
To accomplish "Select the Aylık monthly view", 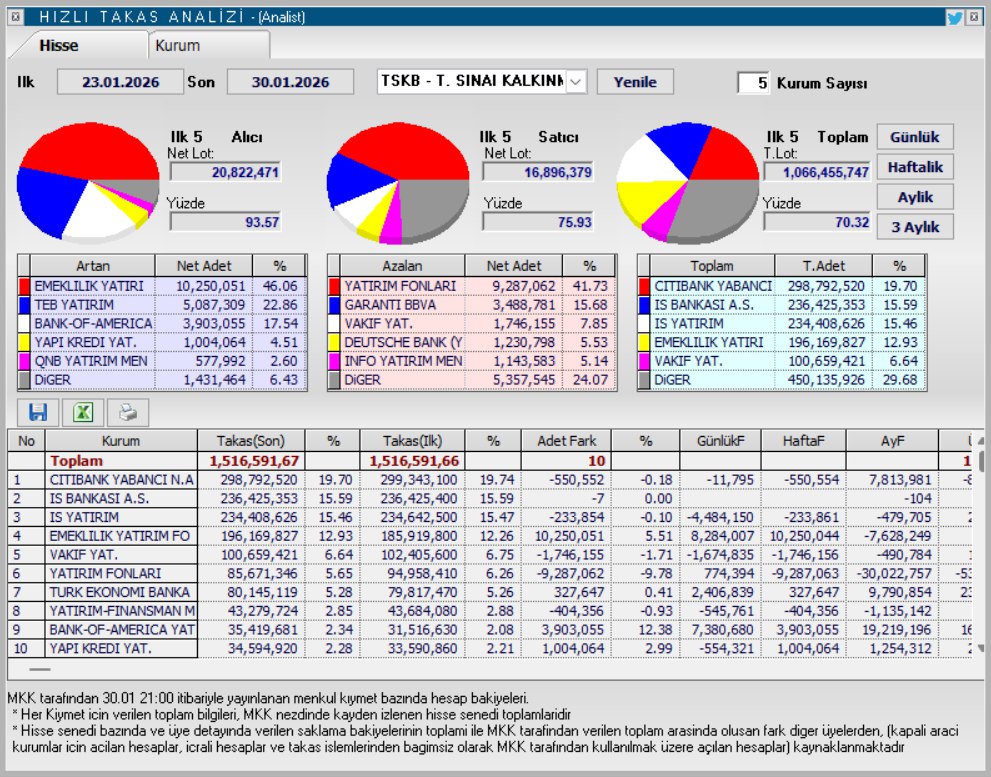I will [x=915, y=197].
